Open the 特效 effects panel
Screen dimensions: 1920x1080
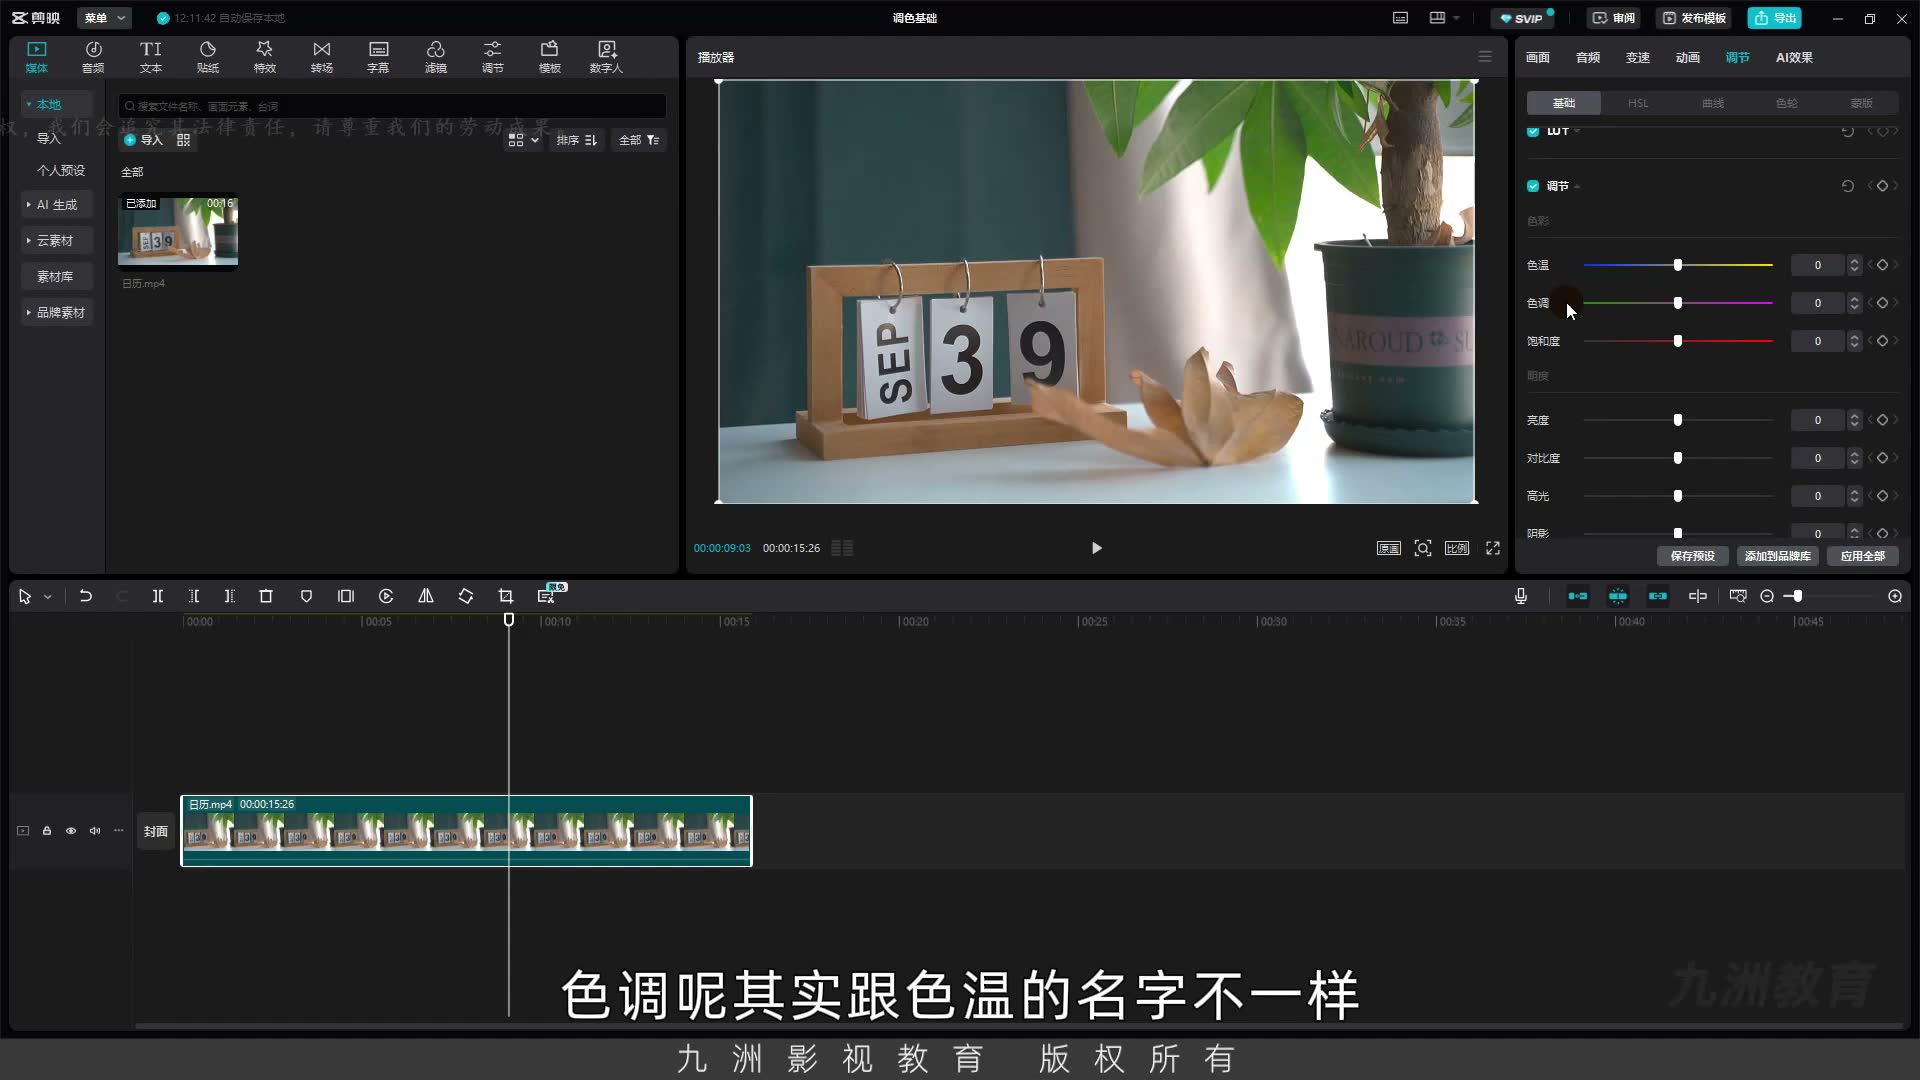pyautogui.click(x=264, y=57)
